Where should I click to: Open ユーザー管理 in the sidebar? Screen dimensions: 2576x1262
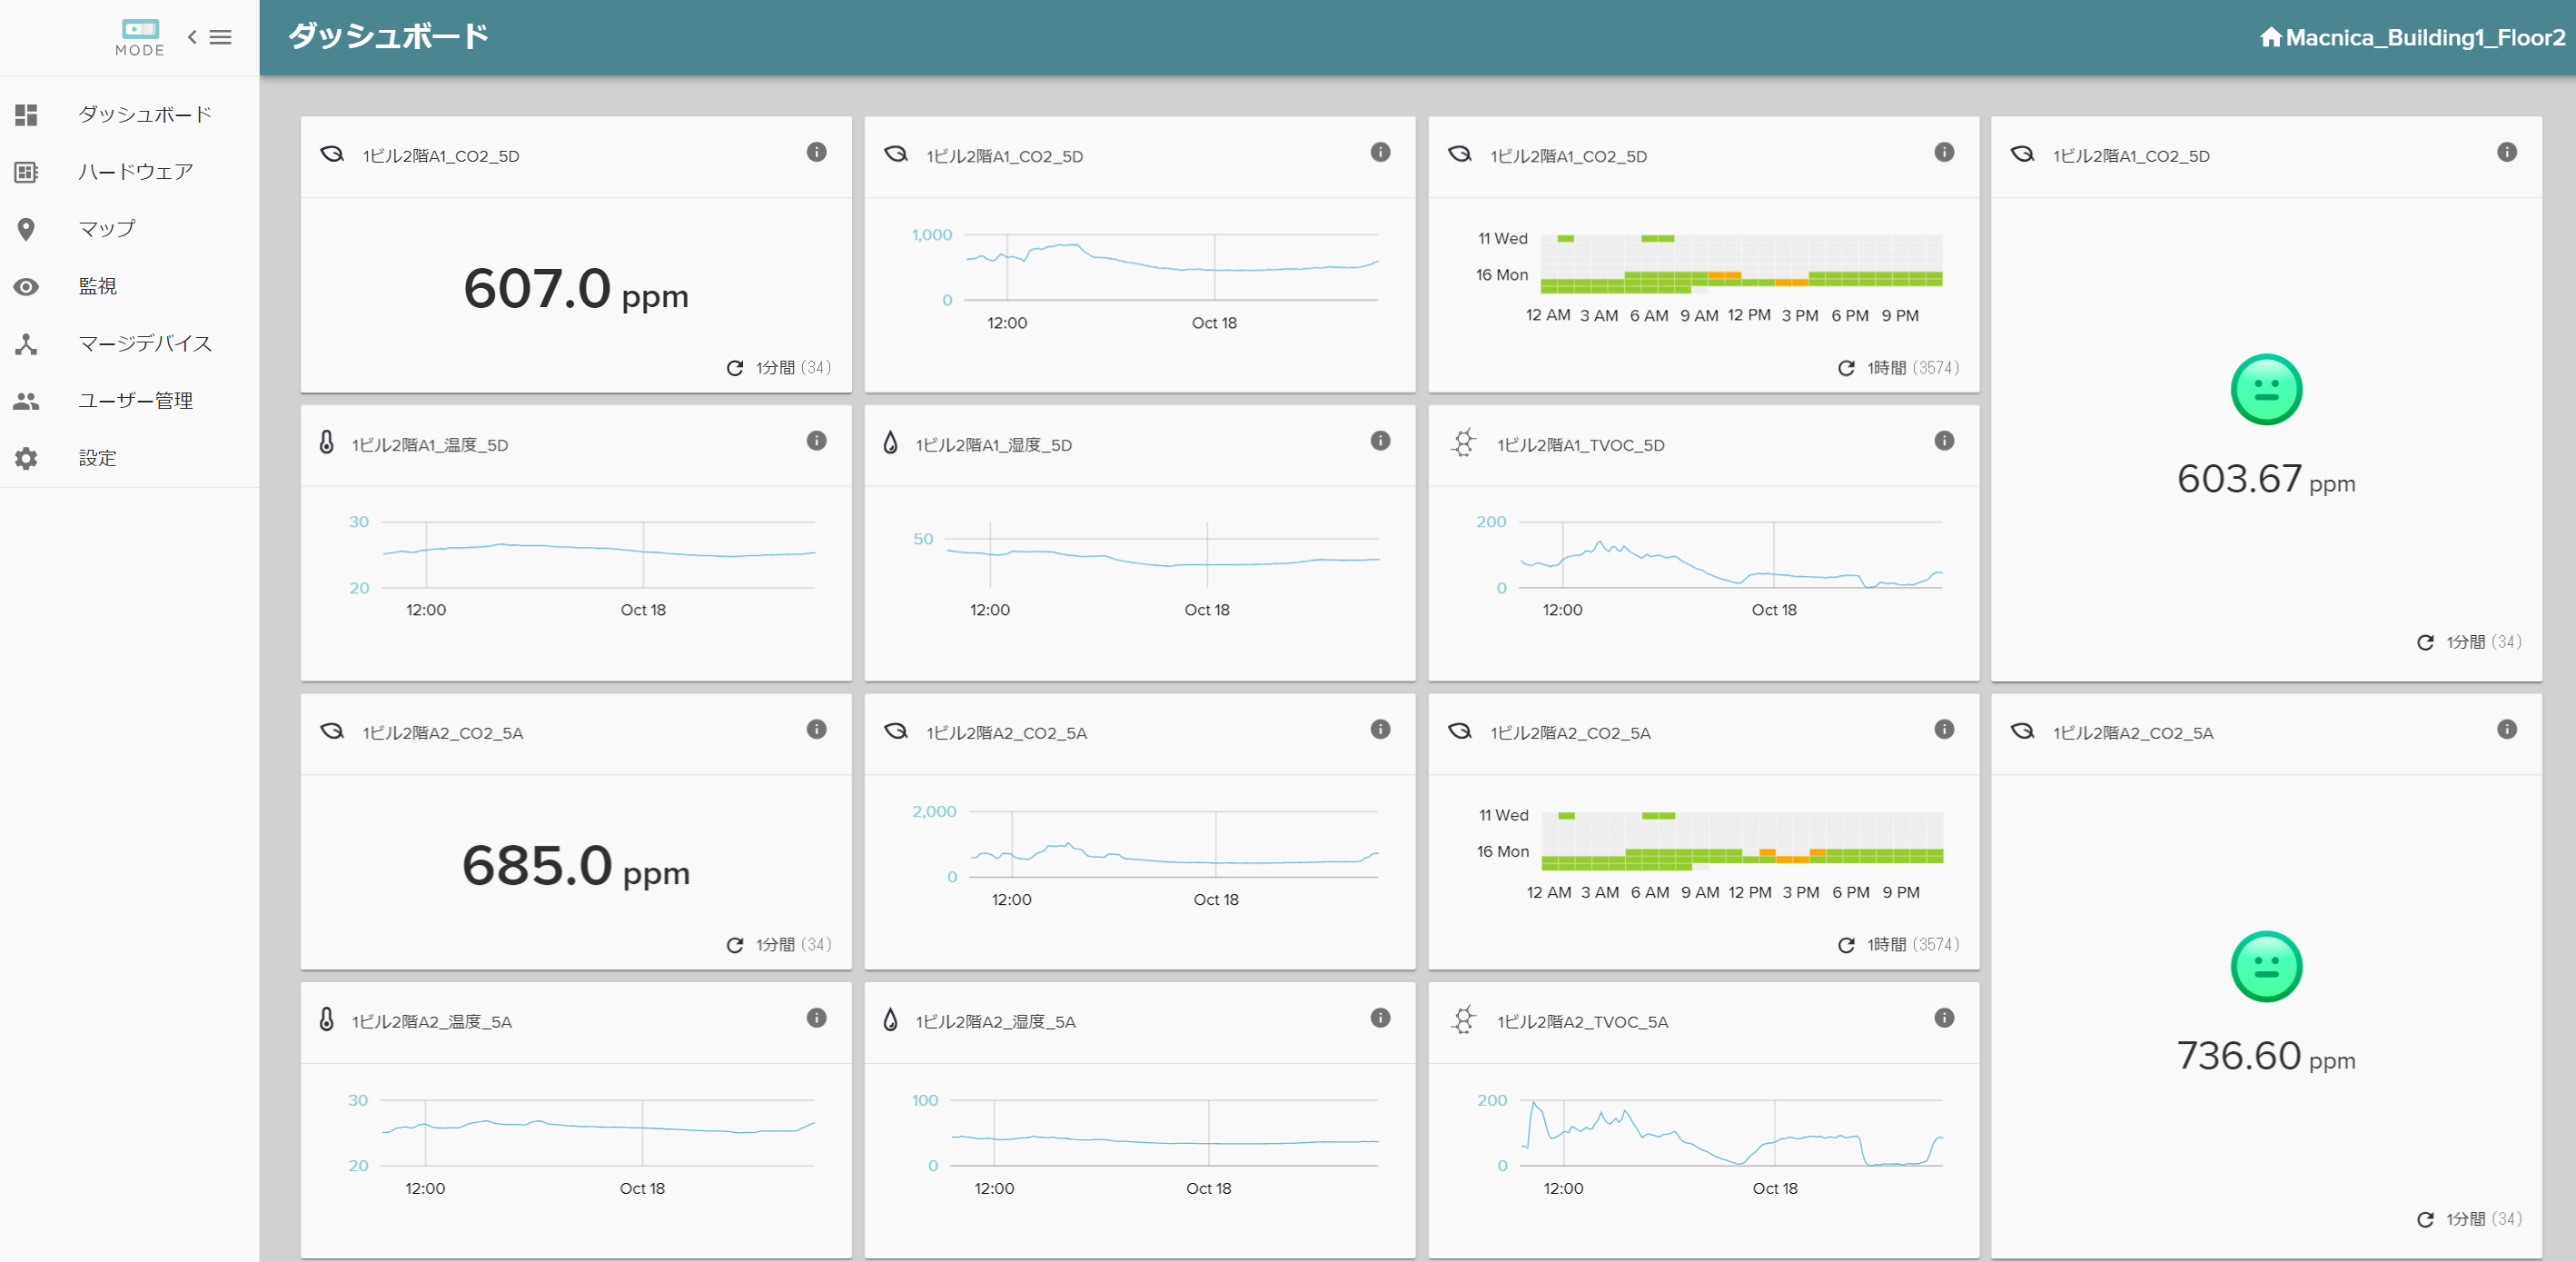click(x=129, y=401)
